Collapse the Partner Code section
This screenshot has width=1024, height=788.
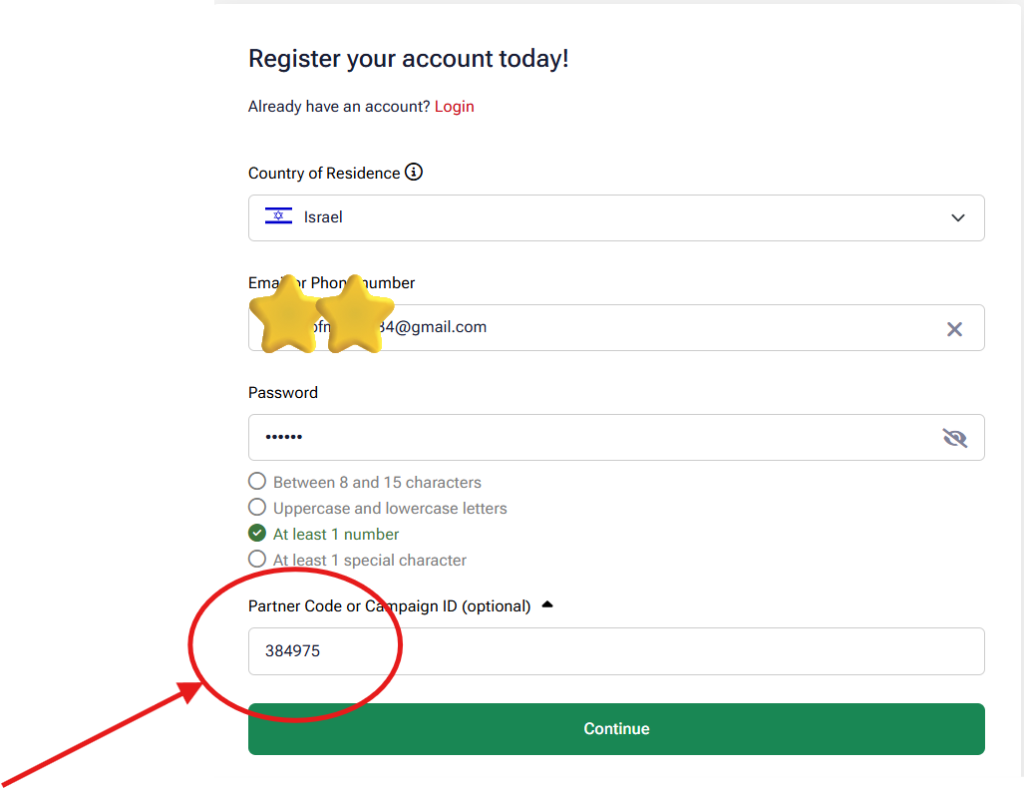548,604
